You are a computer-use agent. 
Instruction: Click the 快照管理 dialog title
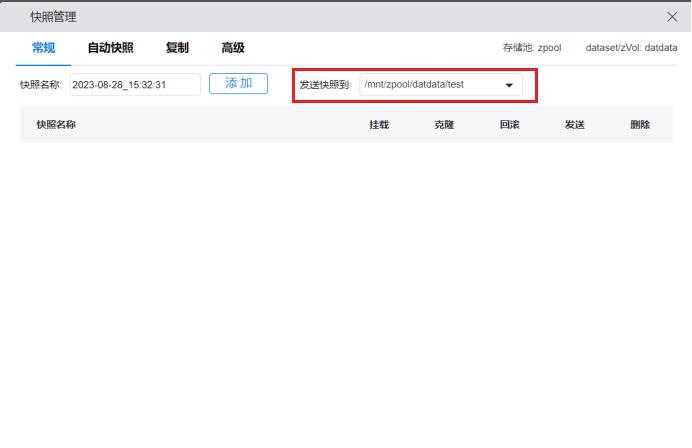tap(53, 17)
